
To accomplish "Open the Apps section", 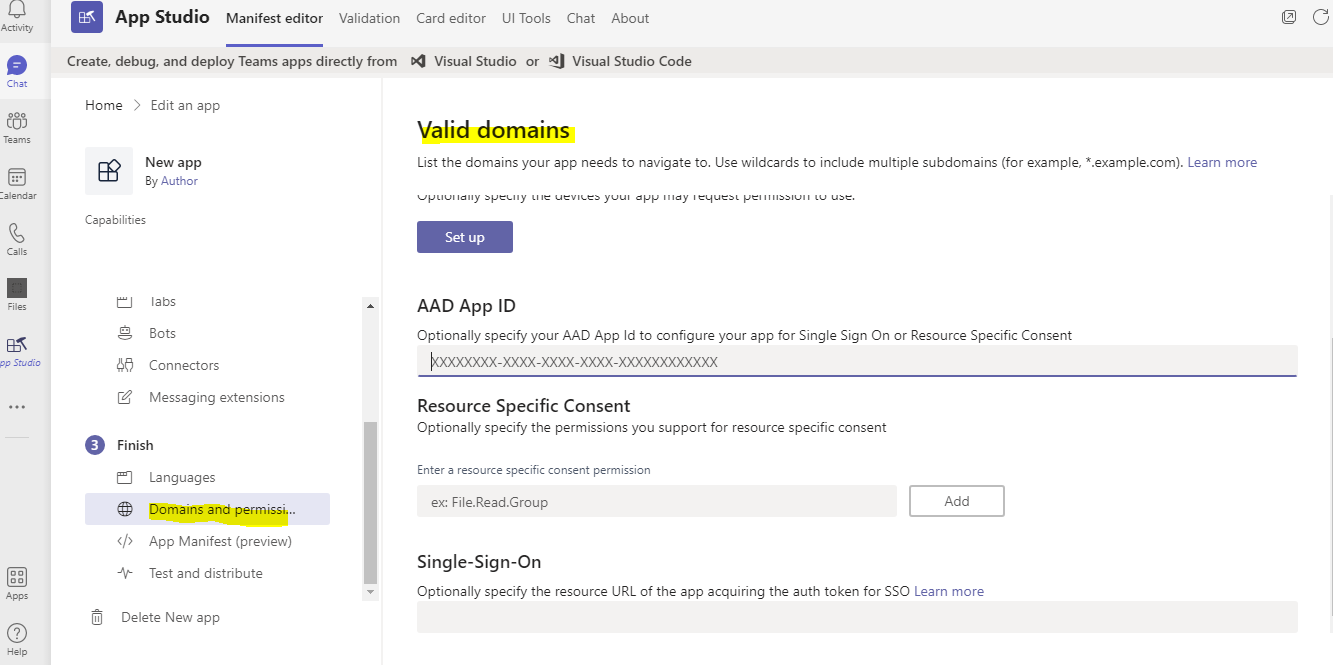I will [x=16, y=583].
